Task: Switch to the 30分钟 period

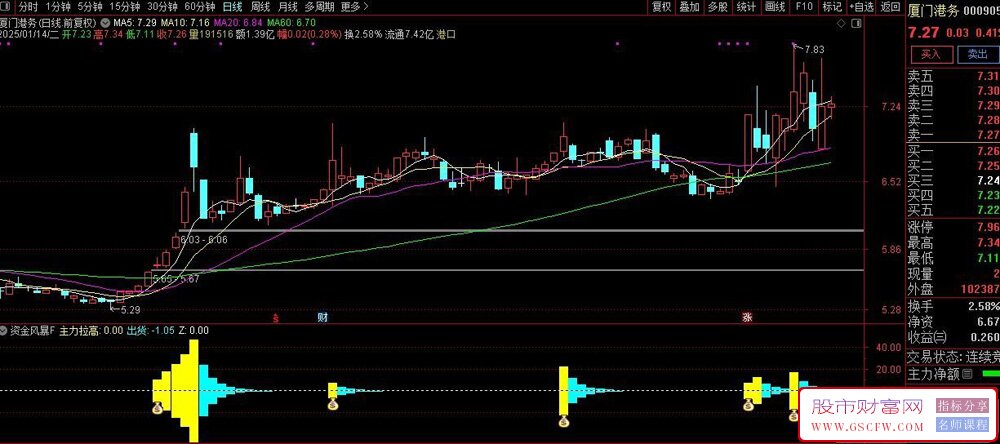Action: coord(162,7)
